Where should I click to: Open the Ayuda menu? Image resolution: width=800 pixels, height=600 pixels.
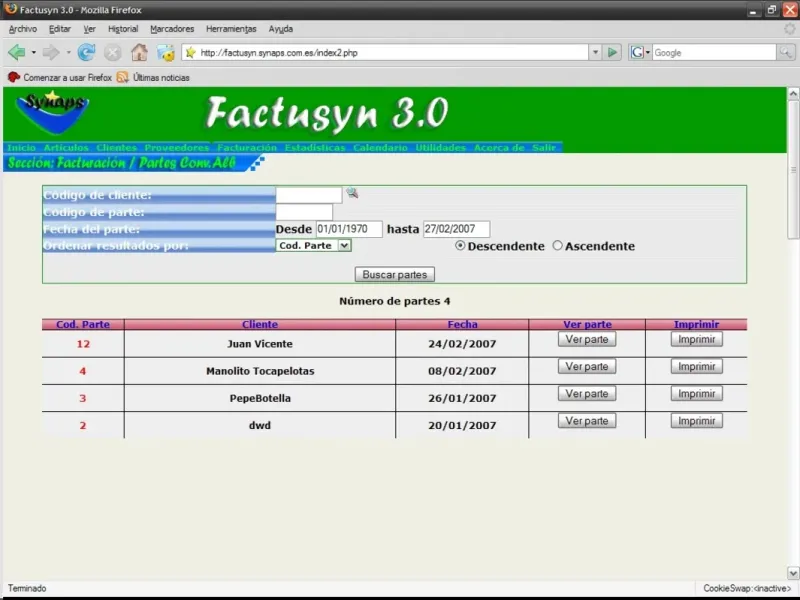tap(281, 29)
